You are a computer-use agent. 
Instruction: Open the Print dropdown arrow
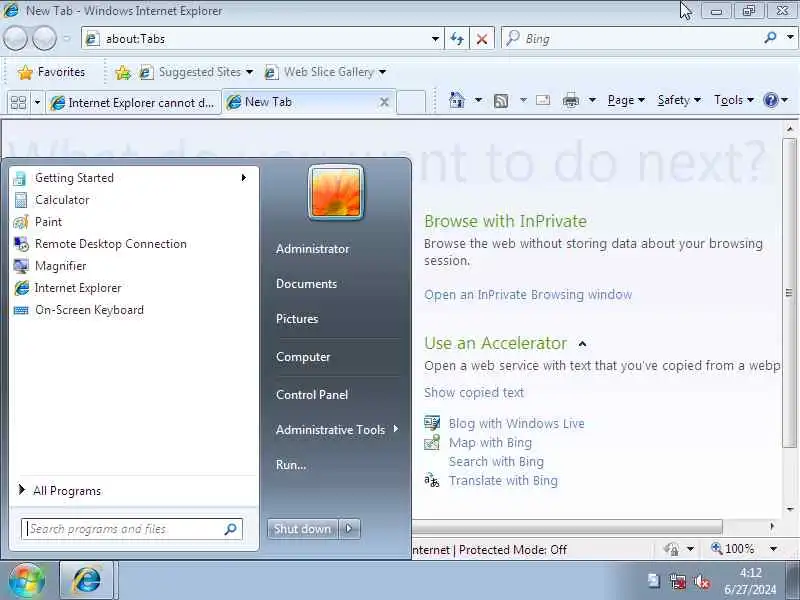pos(592,100)
